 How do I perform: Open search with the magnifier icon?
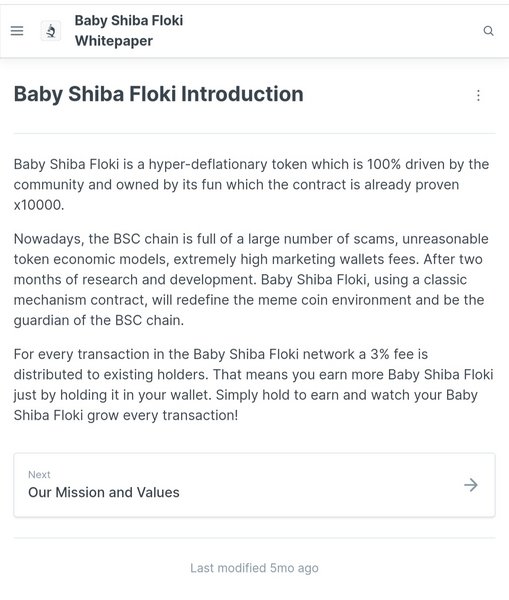(488, 31)
